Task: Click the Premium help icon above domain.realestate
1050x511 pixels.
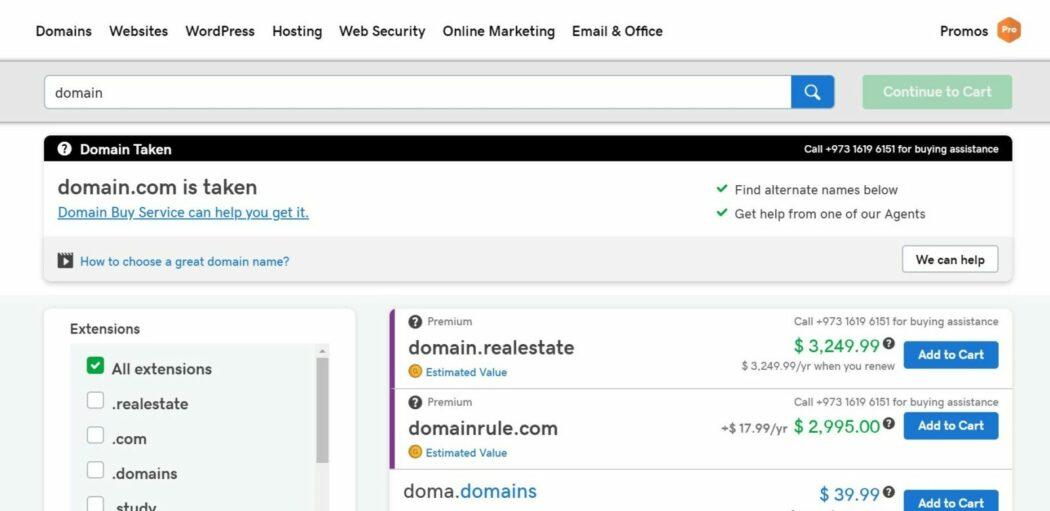Action: tap(415, 322)
